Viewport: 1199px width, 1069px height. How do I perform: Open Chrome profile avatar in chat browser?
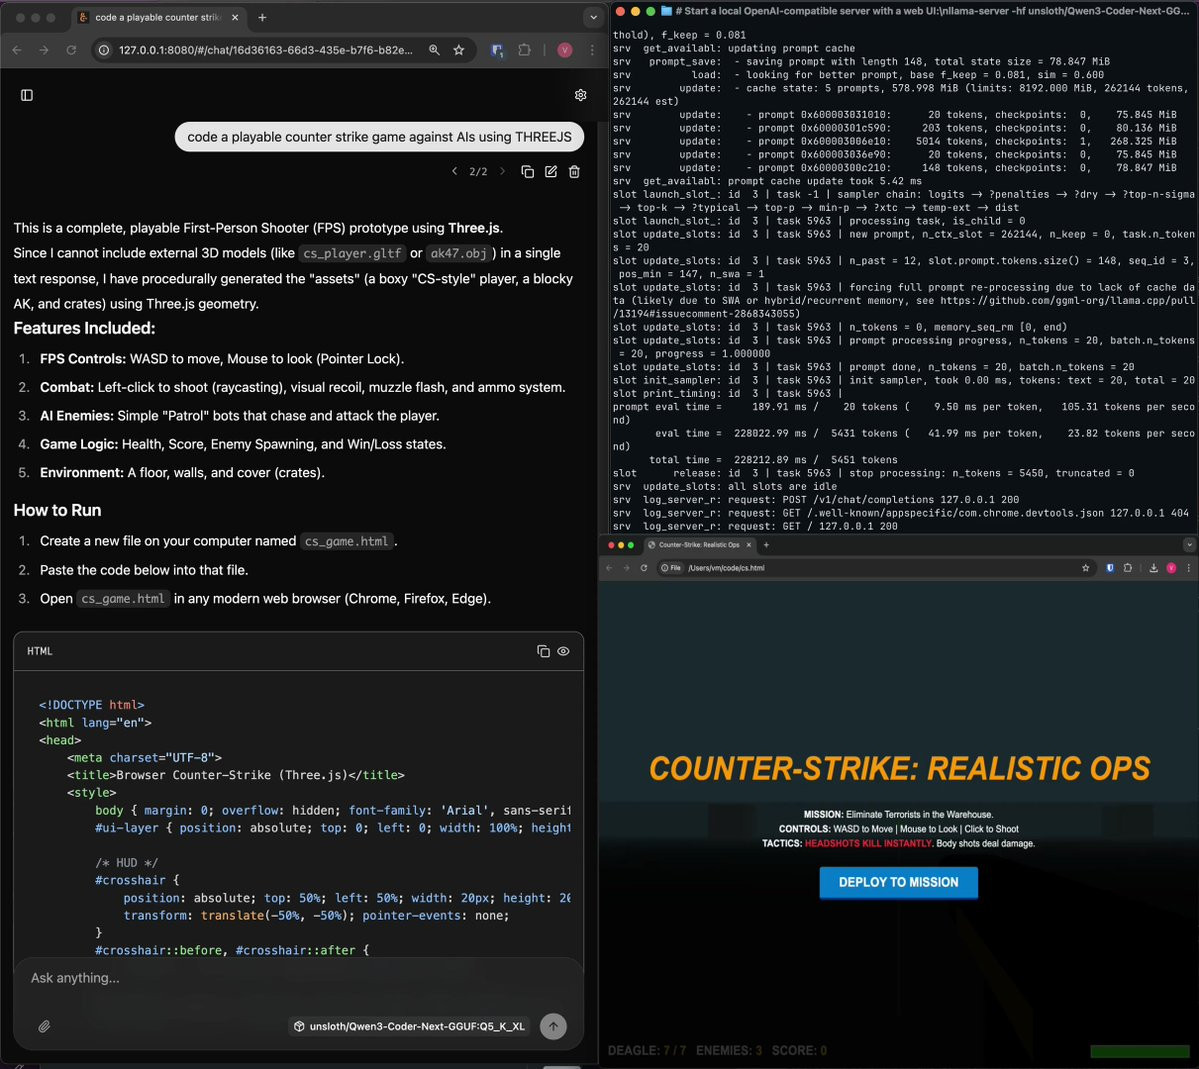564,50
